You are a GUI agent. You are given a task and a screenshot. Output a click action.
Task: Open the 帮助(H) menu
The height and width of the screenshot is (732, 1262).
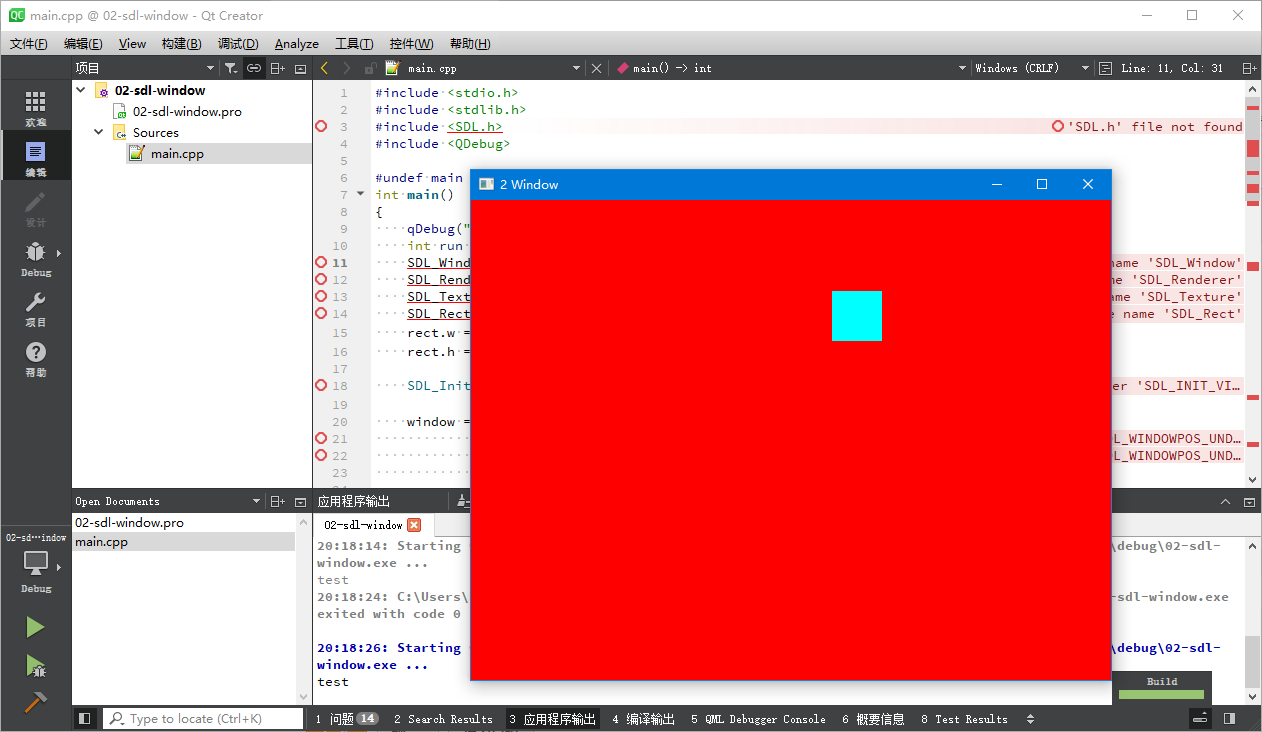[470, 44]
